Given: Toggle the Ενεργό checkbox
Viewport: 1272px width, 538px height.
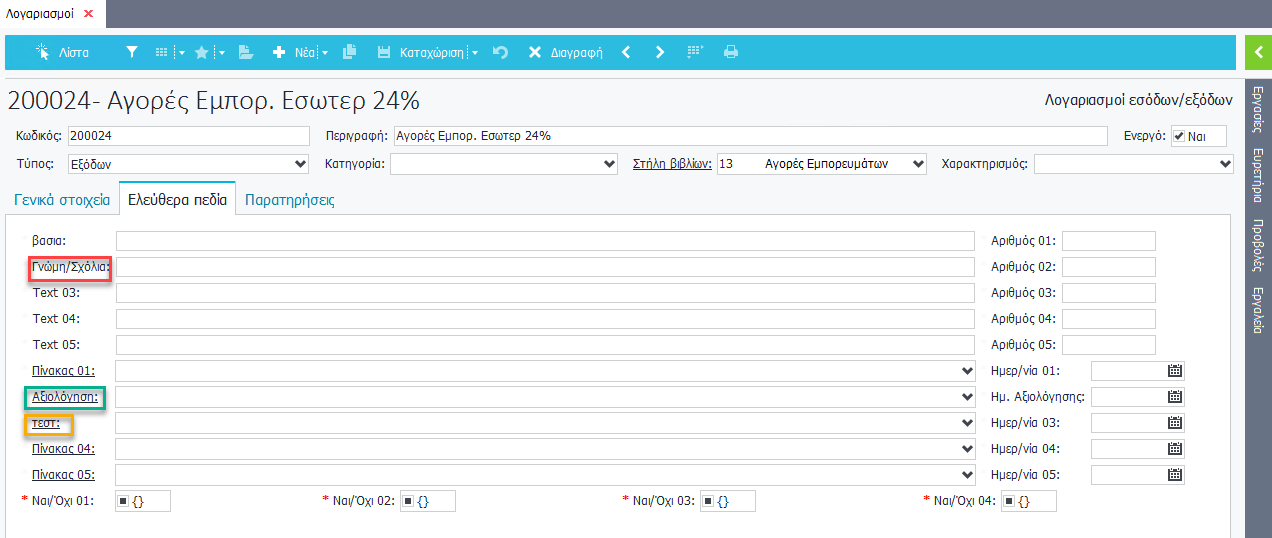Looking at the screenshot, I should pos(1179,136).
